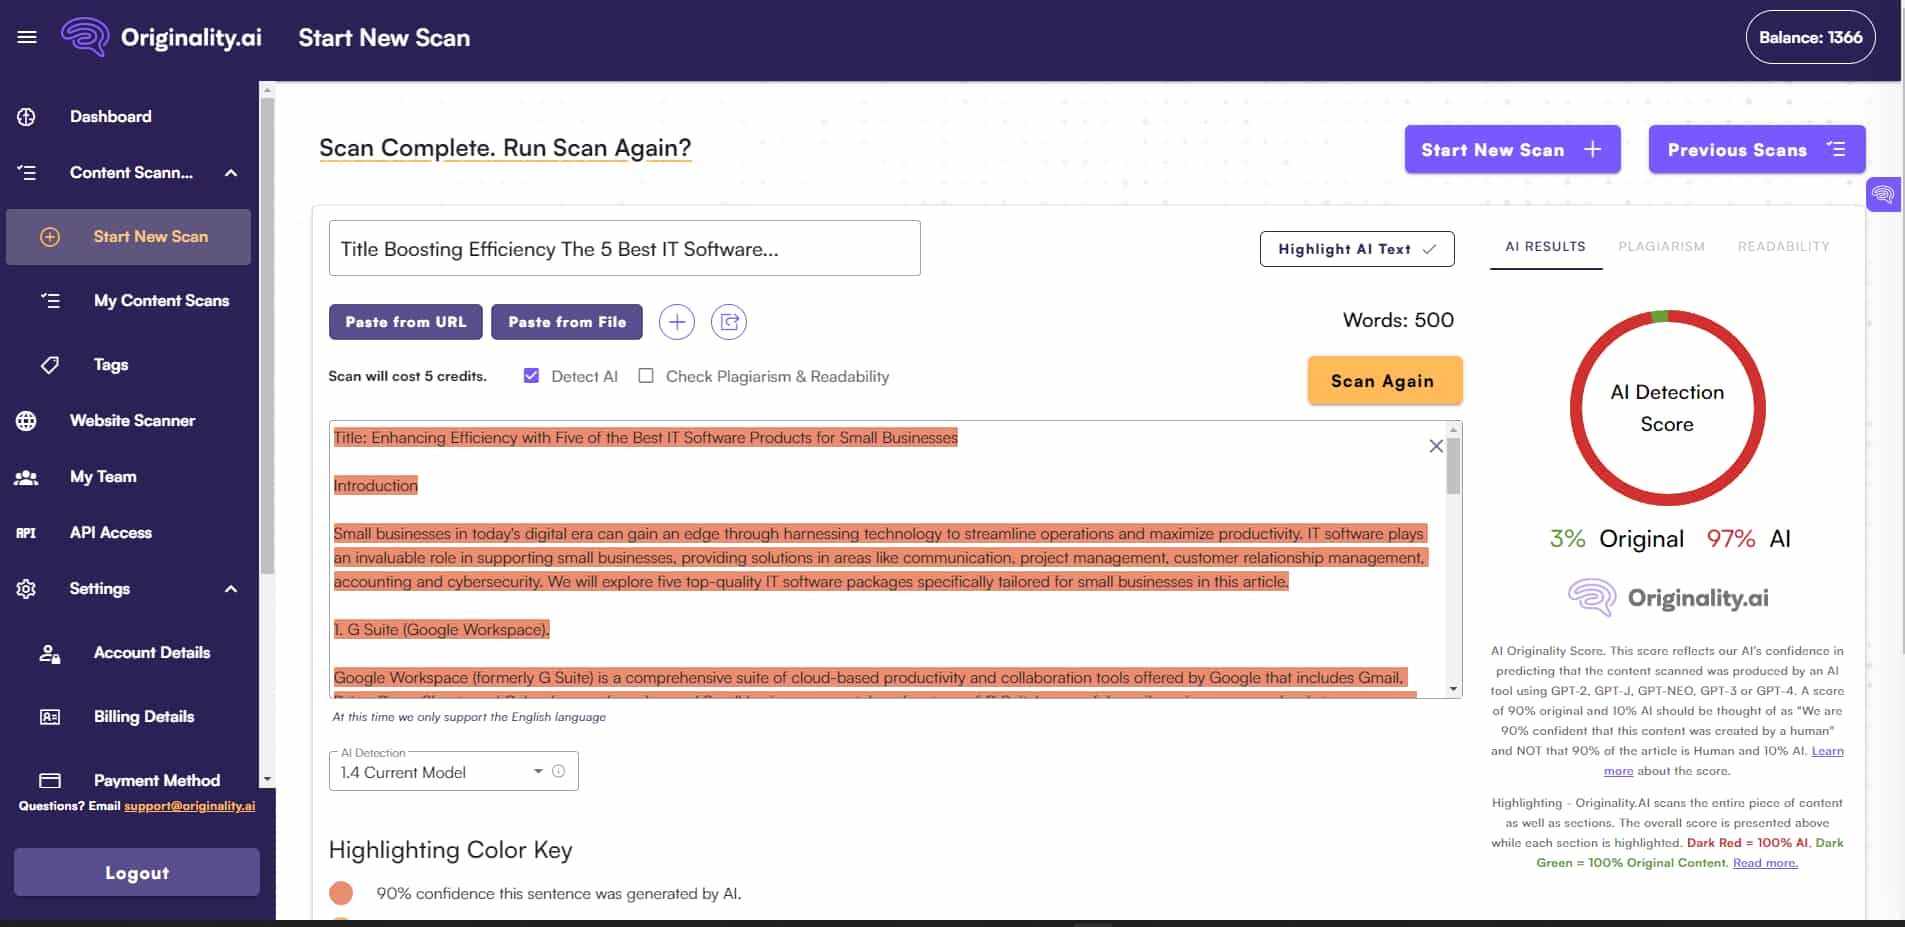Open Billing Details settings
The width and height of the screenshot is (1905, 927).
pos(144,717)
